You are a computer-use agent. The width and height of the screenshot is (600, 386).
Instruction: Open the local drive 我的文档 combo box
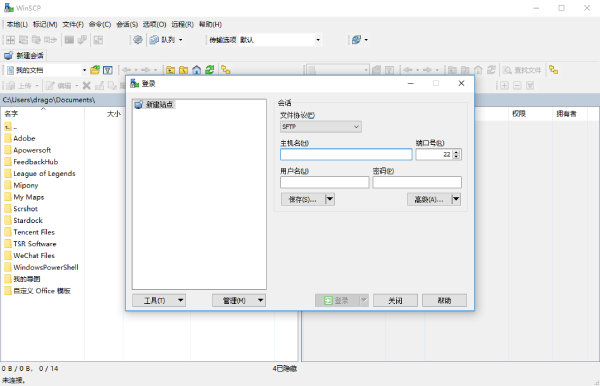(x=47, y=70)
